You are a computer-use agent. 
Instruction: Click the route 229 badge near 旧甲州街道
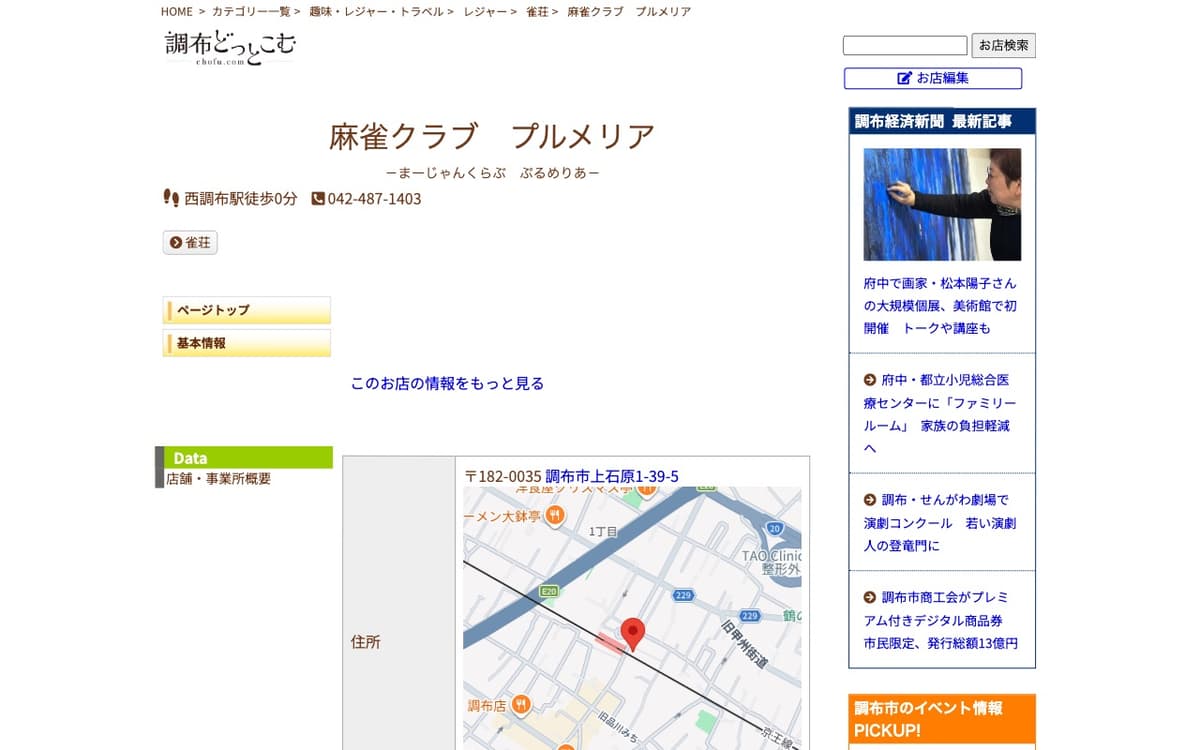pyautogui.click(x=749, y=616)
